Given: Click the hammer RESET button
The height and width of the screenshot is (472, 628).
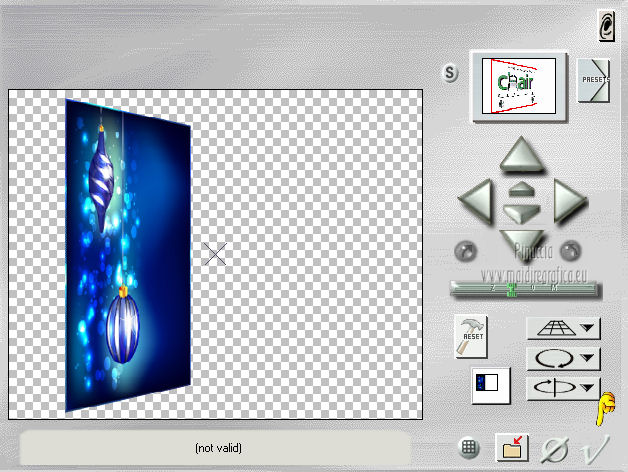Looking at the screenshot, I should (x=471, y=336).
